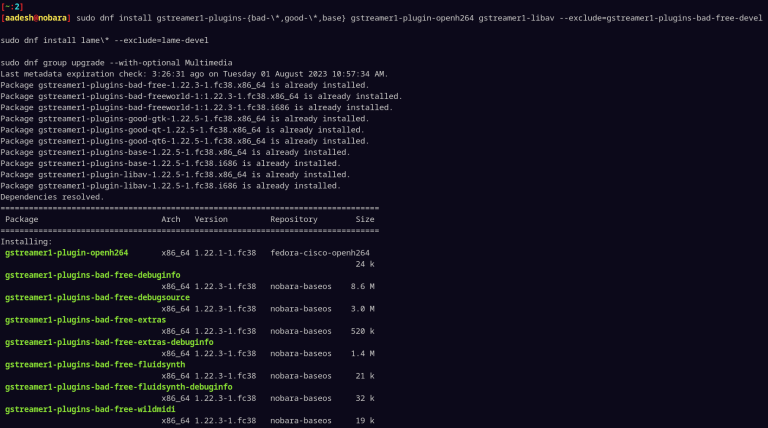
Task: Click the 'Dependencies resolved.' message
Action: (x=52, y=197)
